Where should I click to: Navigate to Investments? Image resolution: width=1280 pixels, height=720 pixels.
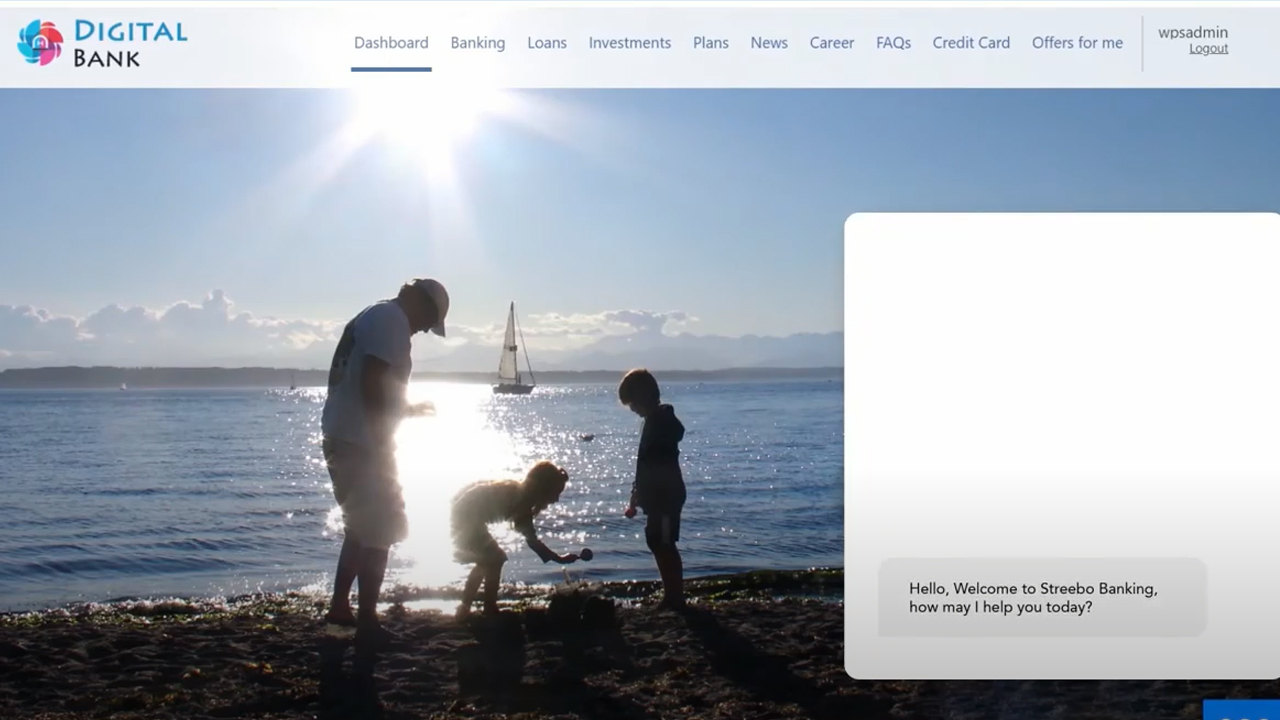[629, 43]
